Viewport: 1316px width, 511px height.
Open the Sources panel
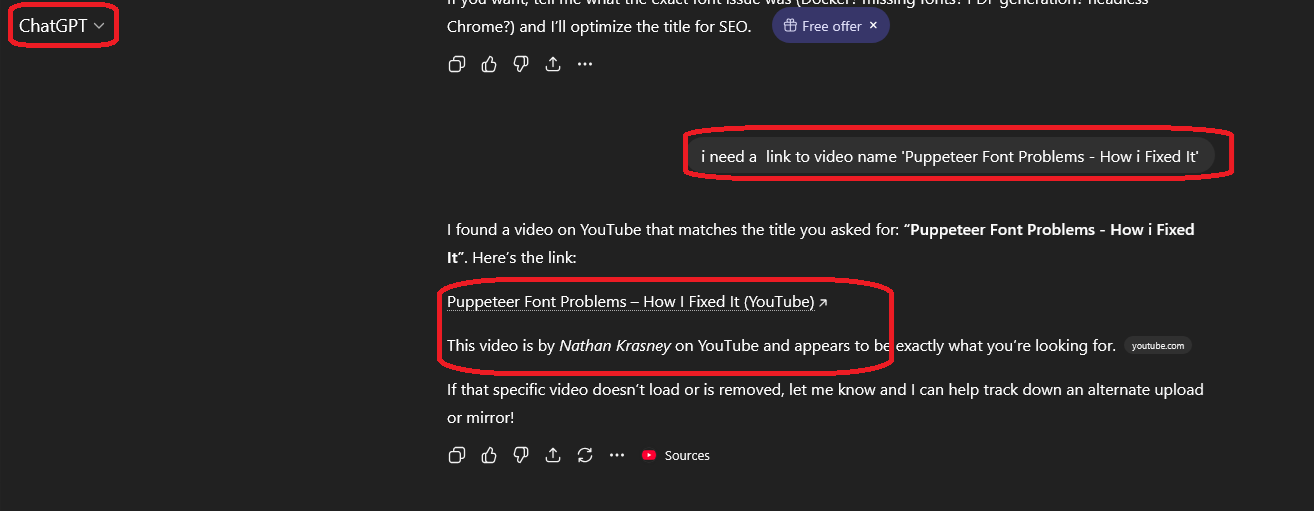(676, 455)
